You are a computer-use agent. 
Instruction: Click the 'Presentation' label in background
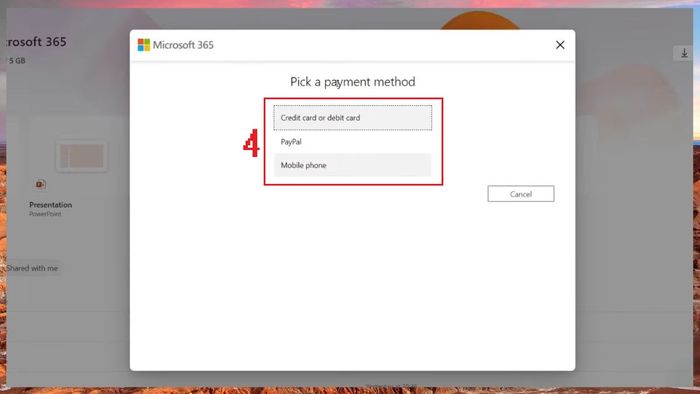[50, 205]
